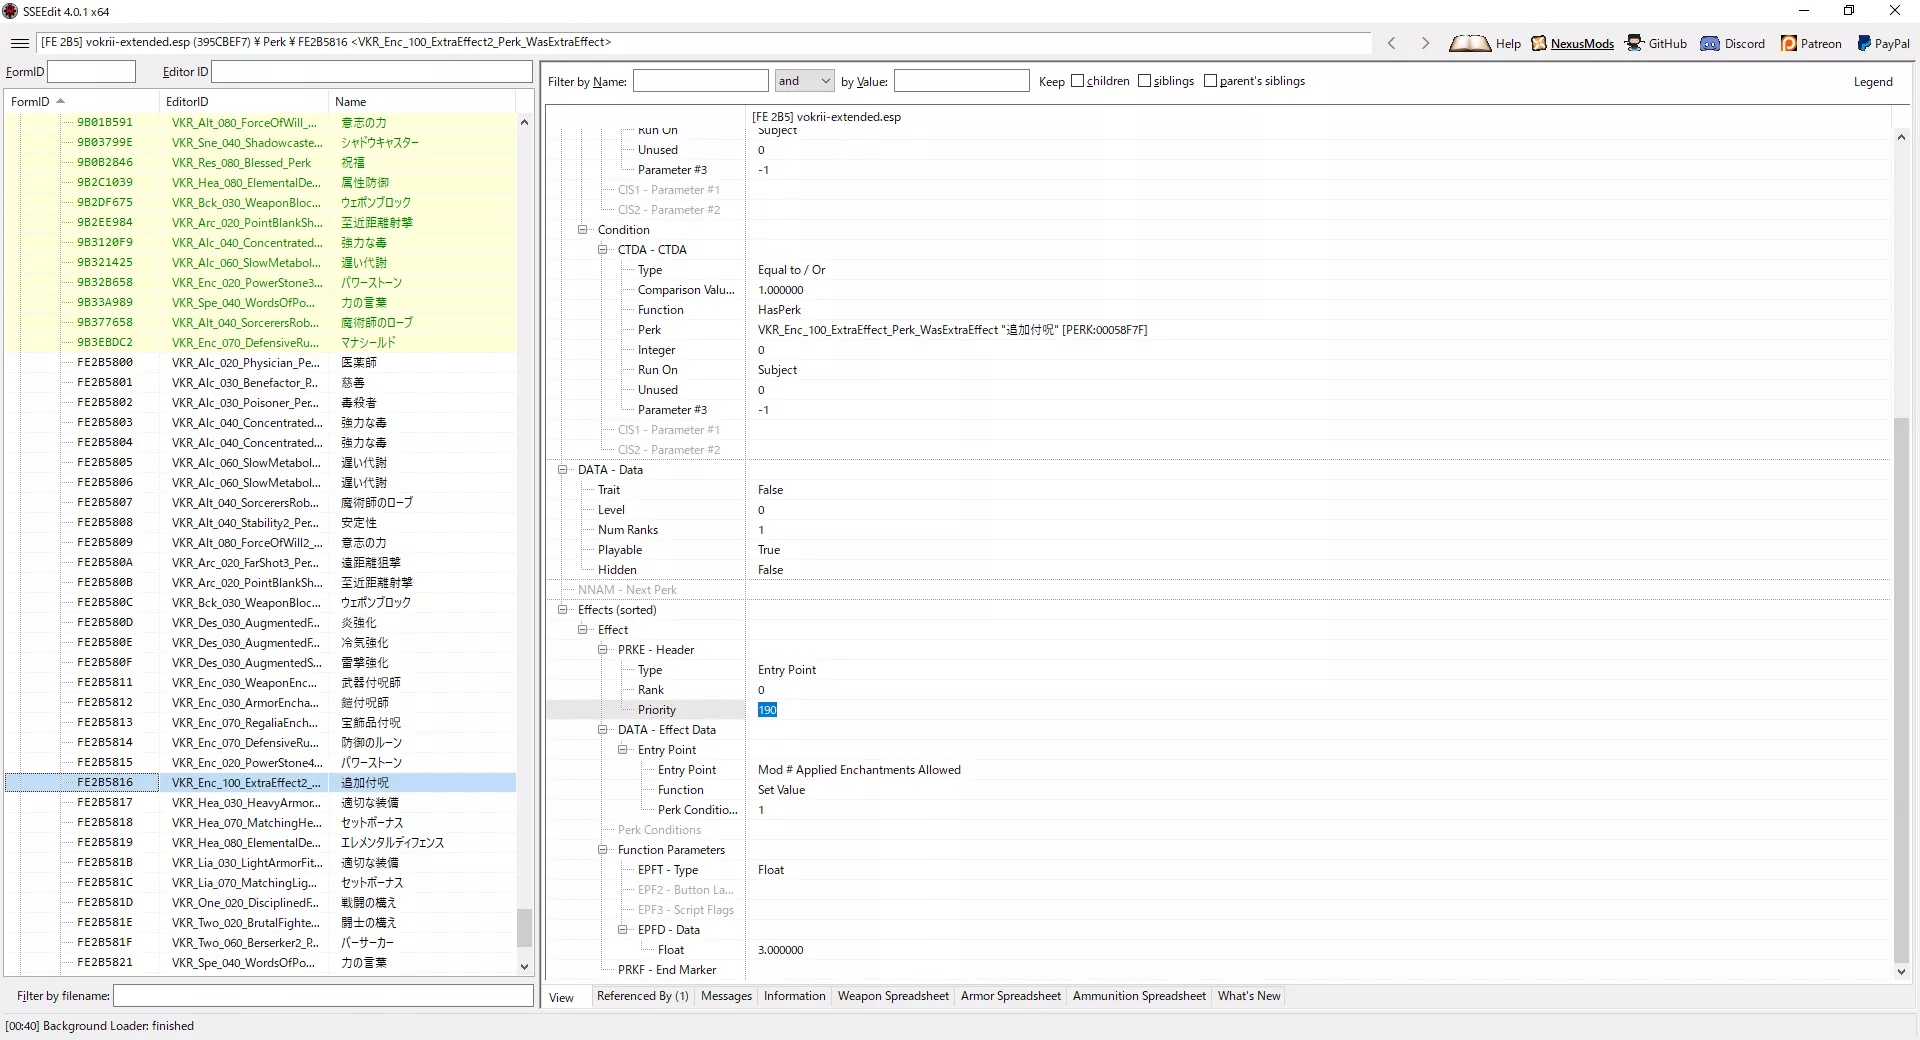
Task: Select record 9B01B591 VKR_Alt_080_ForceOfWill
Action: pyautogui.click(x=260, y=122)
